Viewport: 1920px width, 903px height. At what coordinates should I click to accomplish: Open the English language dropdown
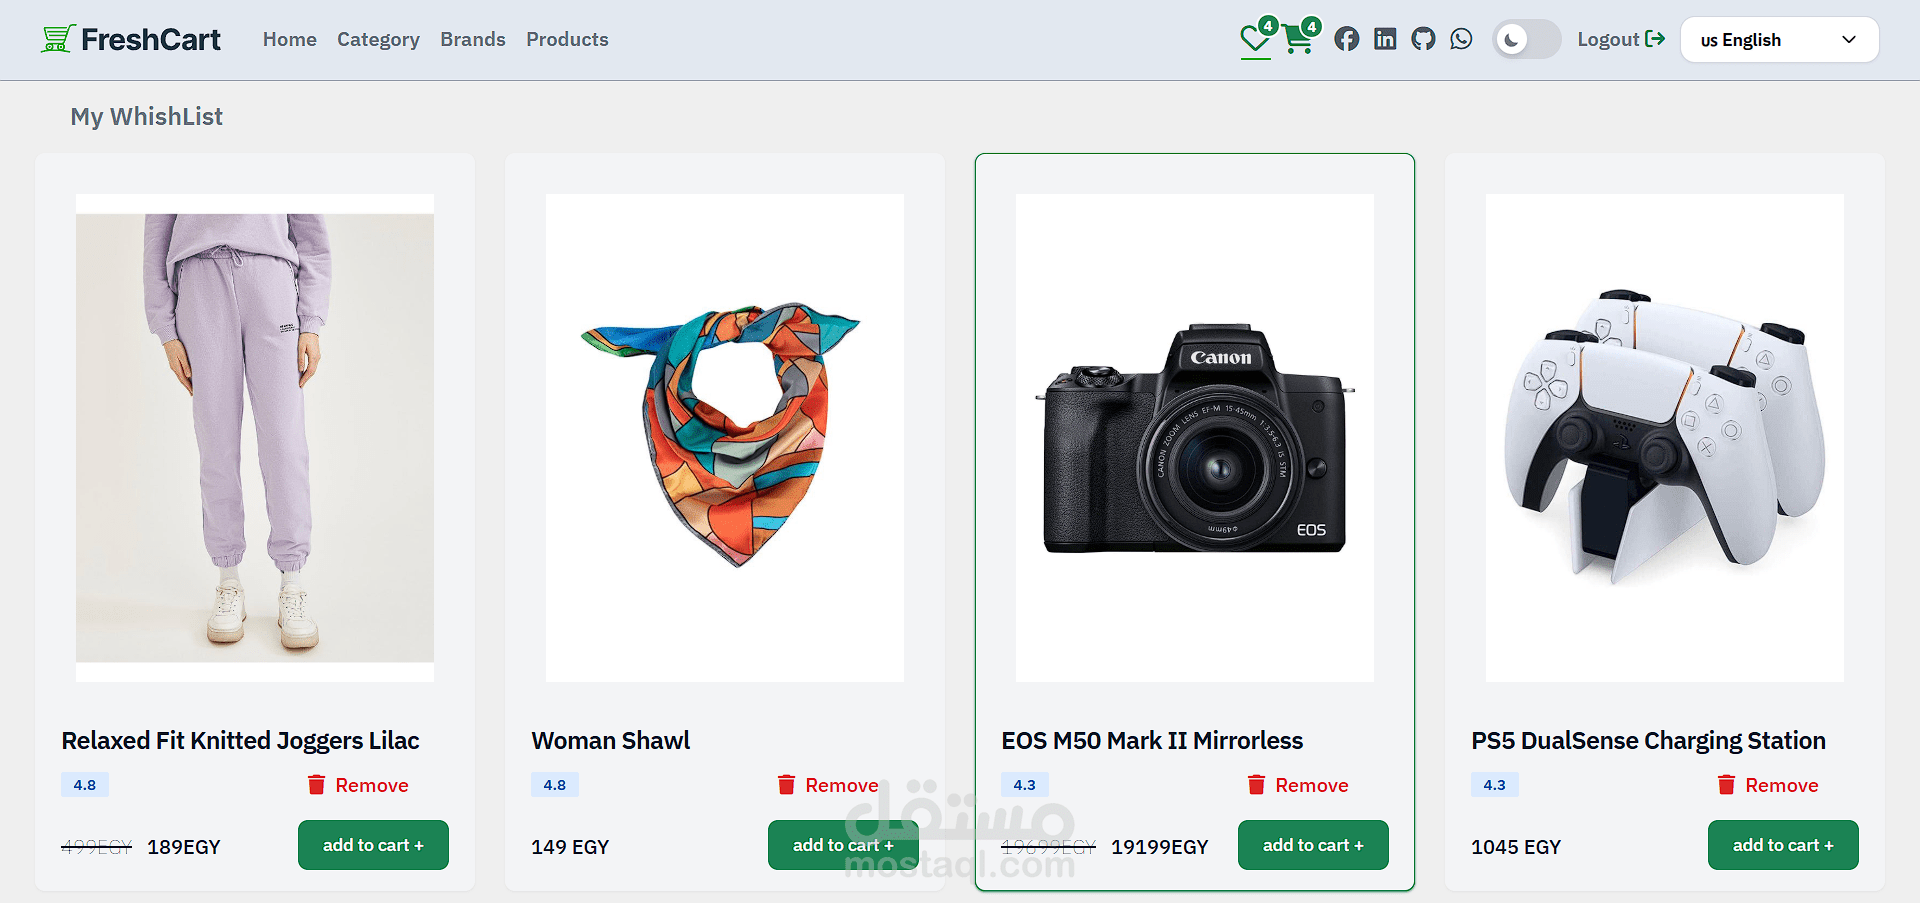tap(1779, 40)
